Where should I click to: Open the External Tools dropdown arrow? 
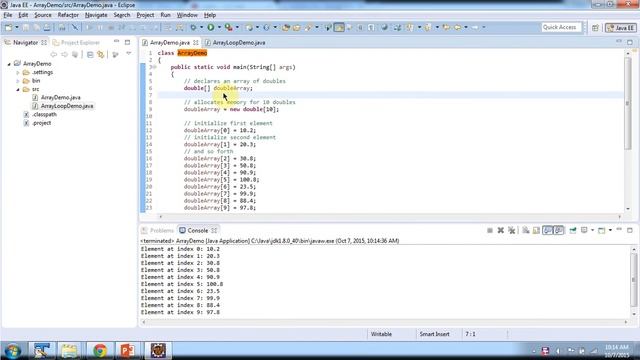point(237,27)
